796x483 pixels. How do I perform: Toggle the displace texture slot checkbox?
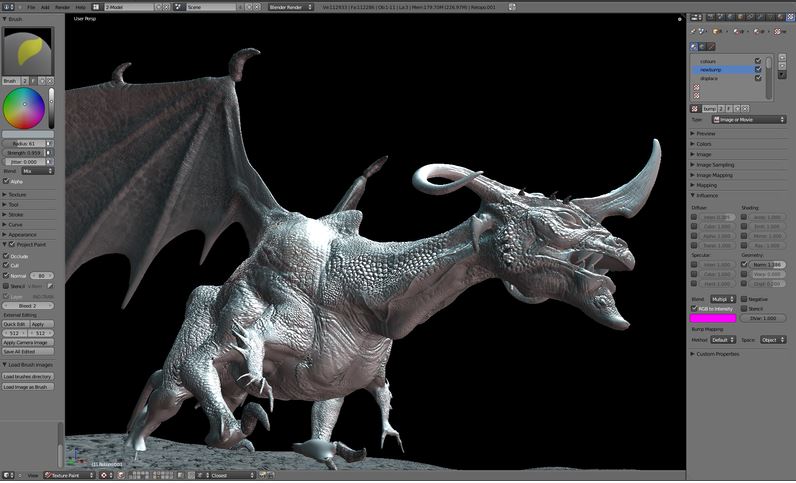(x=758, y=78)
